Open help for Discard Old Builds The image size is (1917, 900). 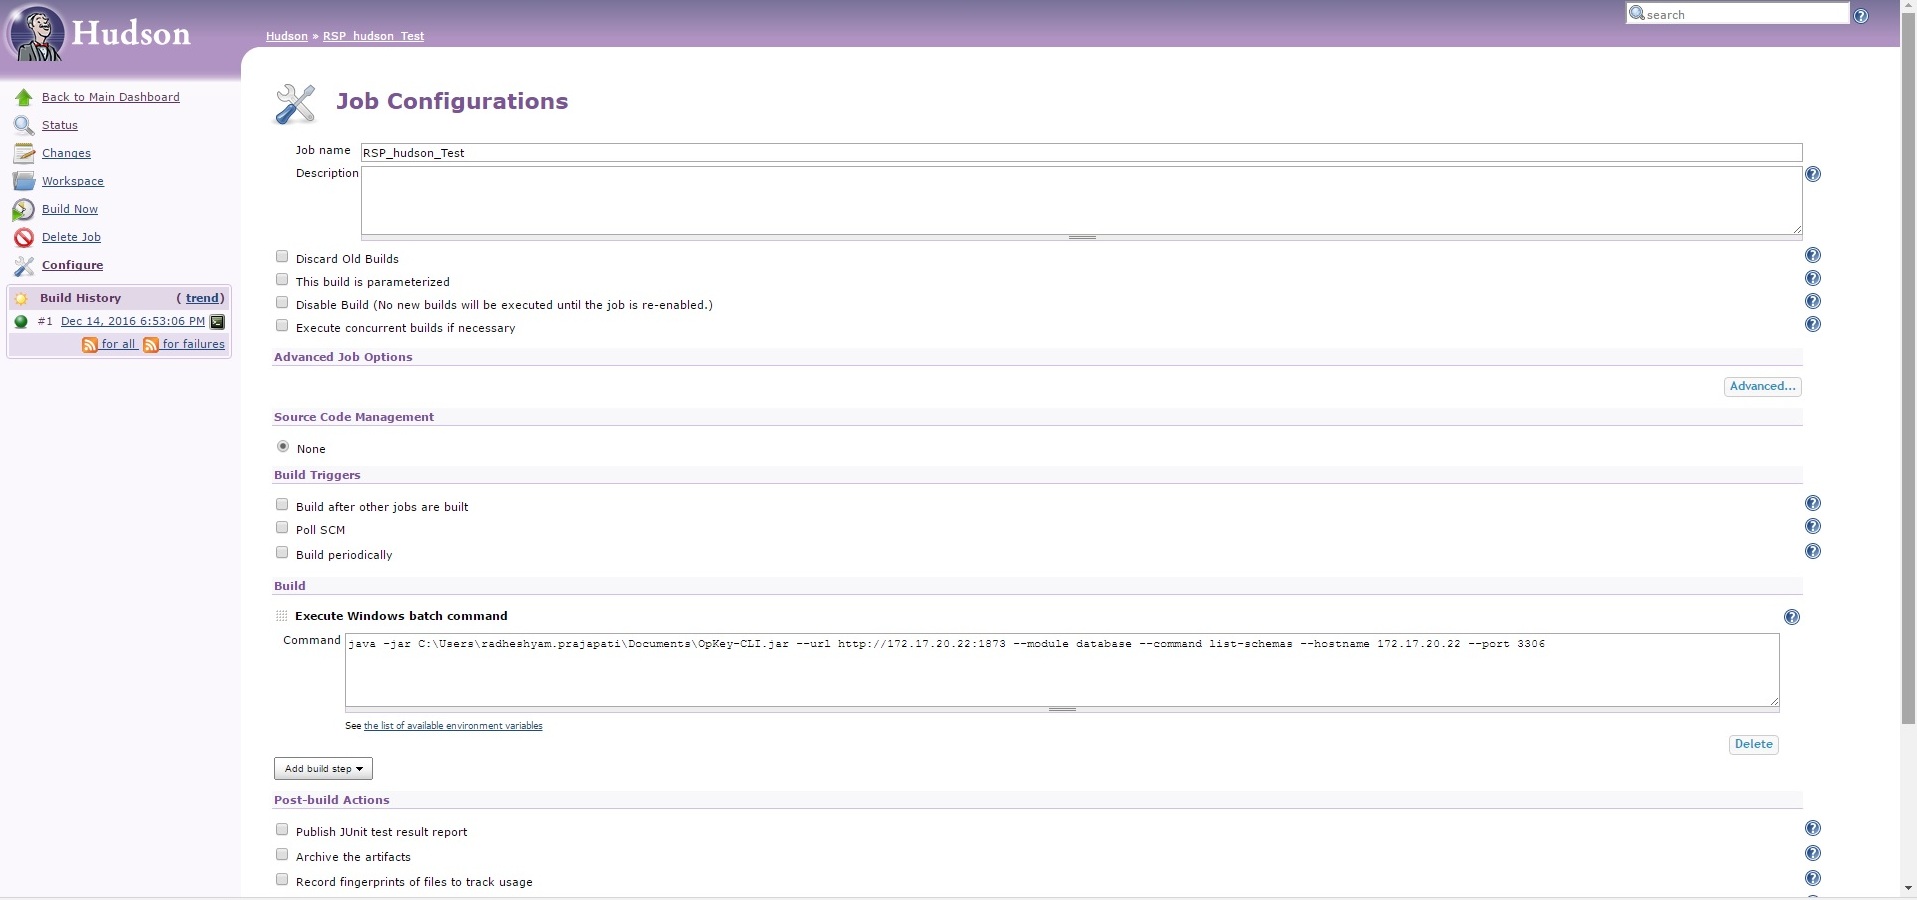click(x=1813, y=255)
